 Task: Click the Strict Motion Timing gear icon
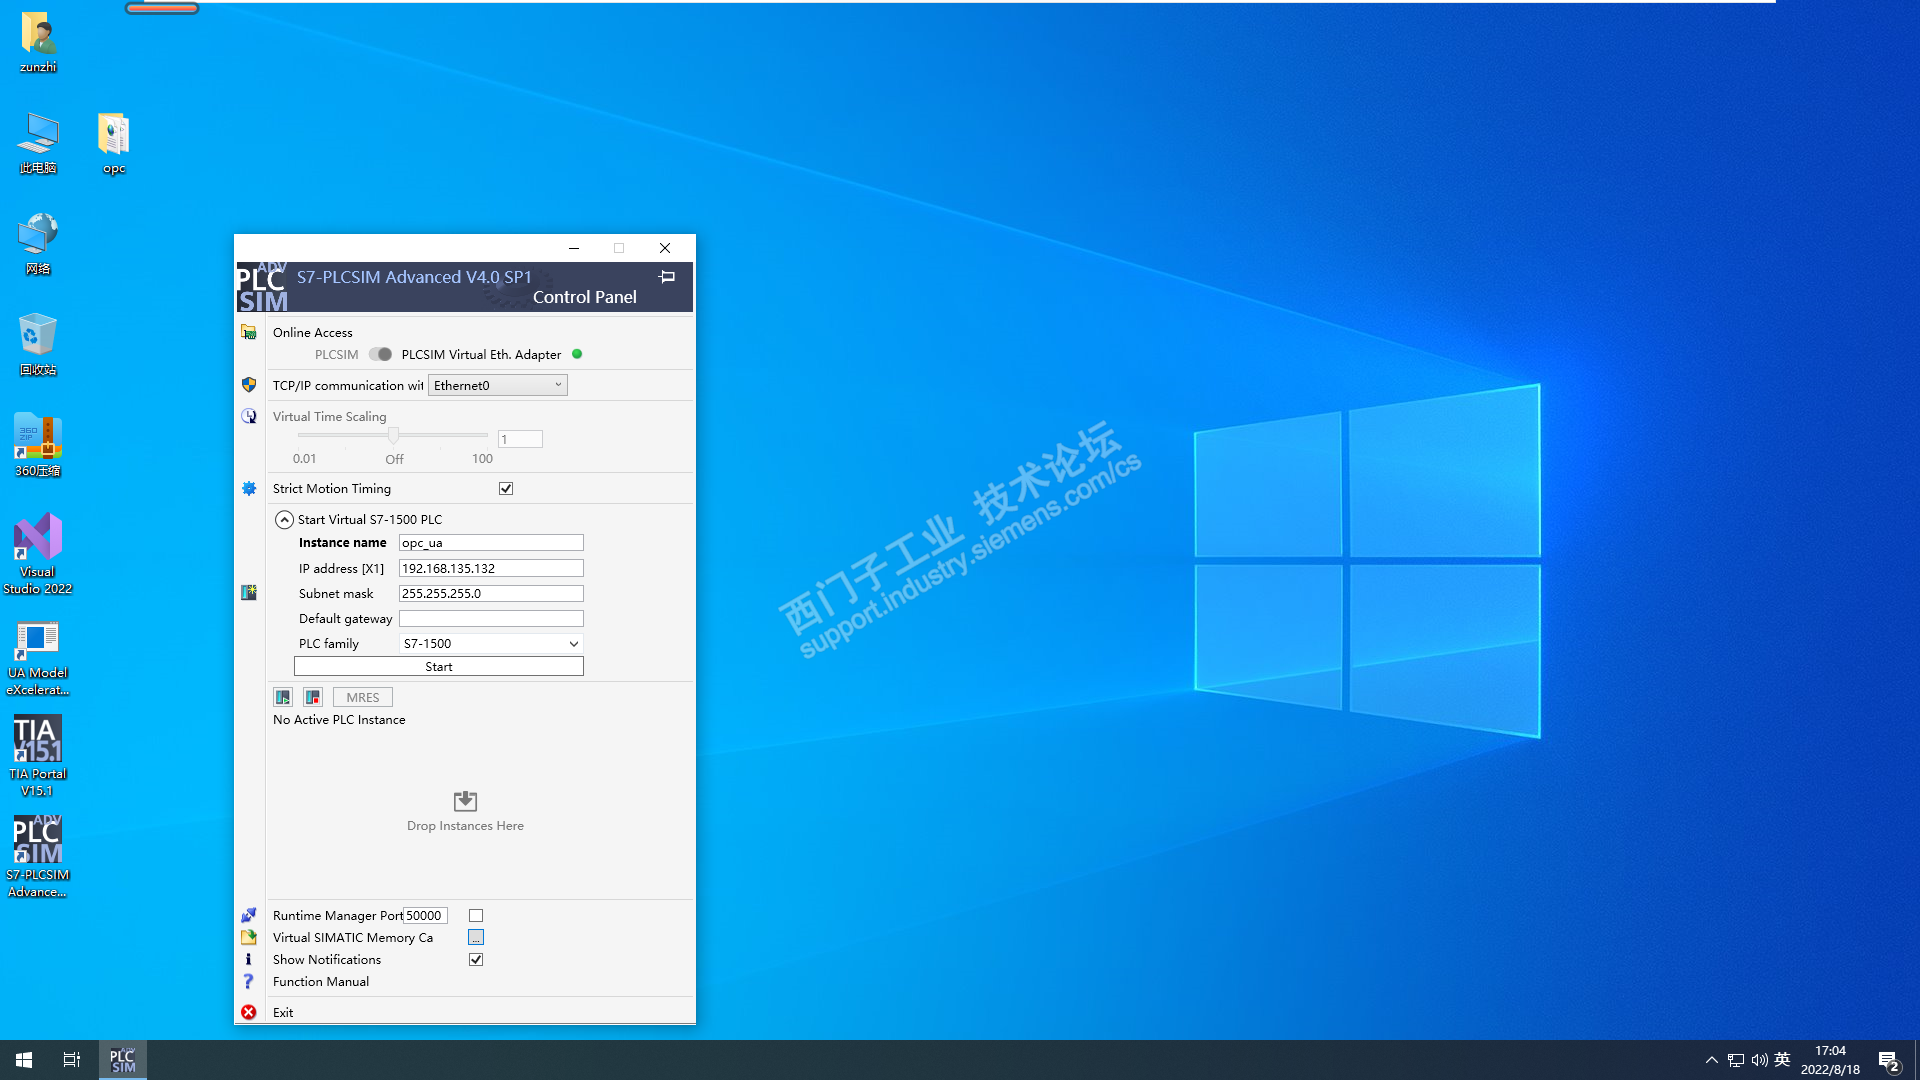click(x=249, y=488)
